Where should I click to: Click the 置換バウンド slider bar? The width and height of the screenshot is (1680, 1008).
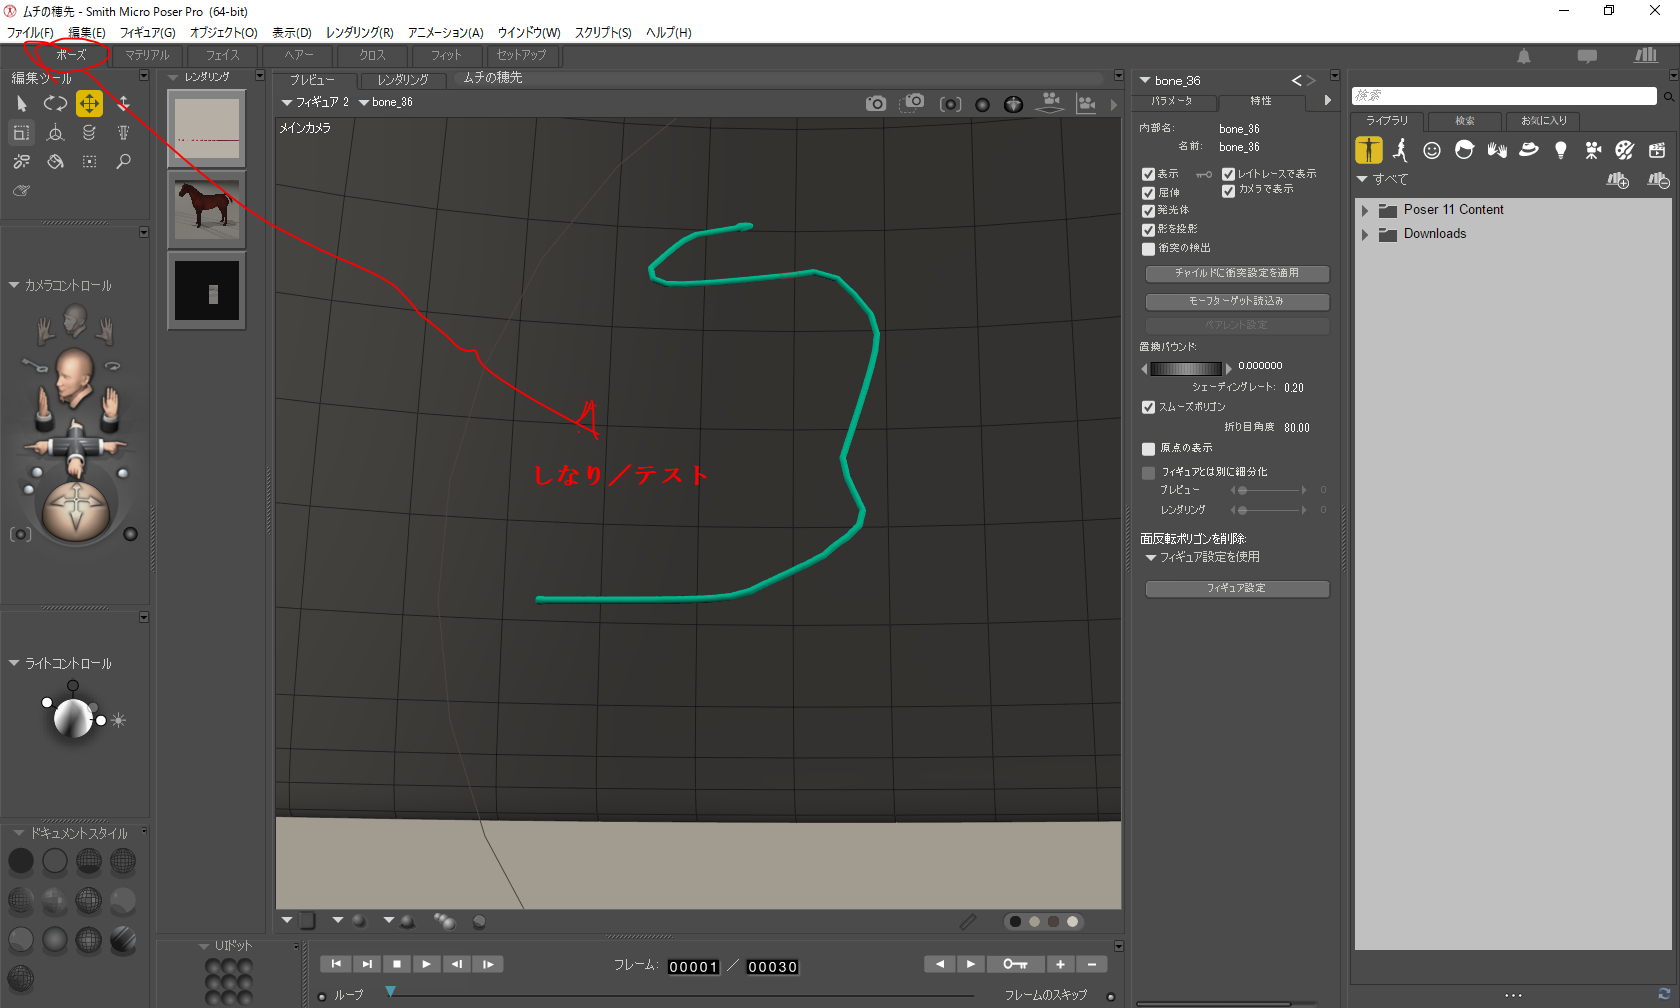click(1185, 369)
